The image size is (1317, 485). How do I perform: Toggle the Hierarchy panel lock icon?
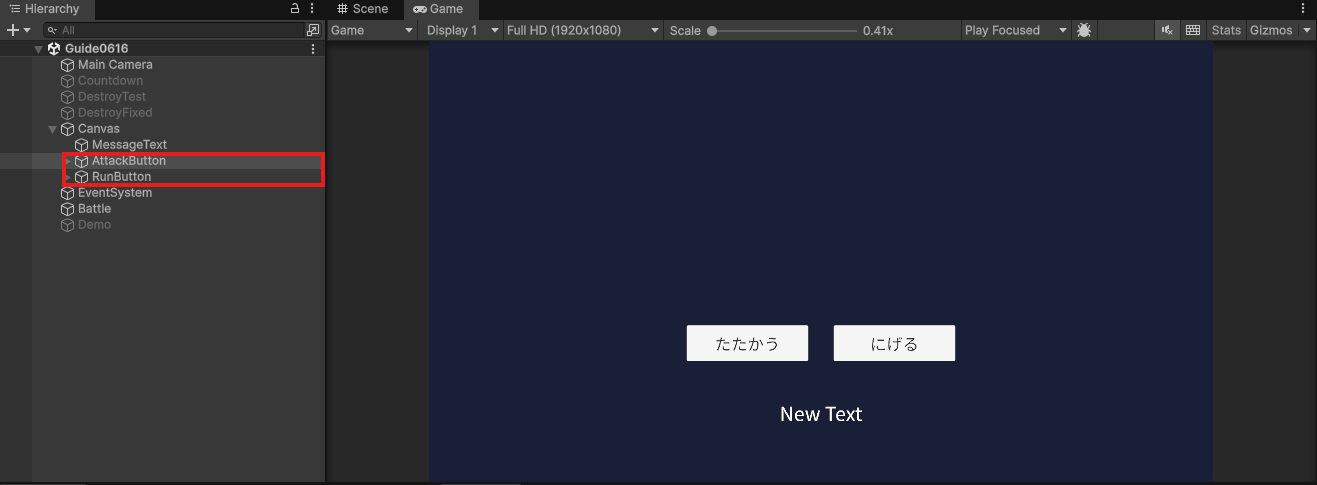pyautogui.click(x=295, y=9)
